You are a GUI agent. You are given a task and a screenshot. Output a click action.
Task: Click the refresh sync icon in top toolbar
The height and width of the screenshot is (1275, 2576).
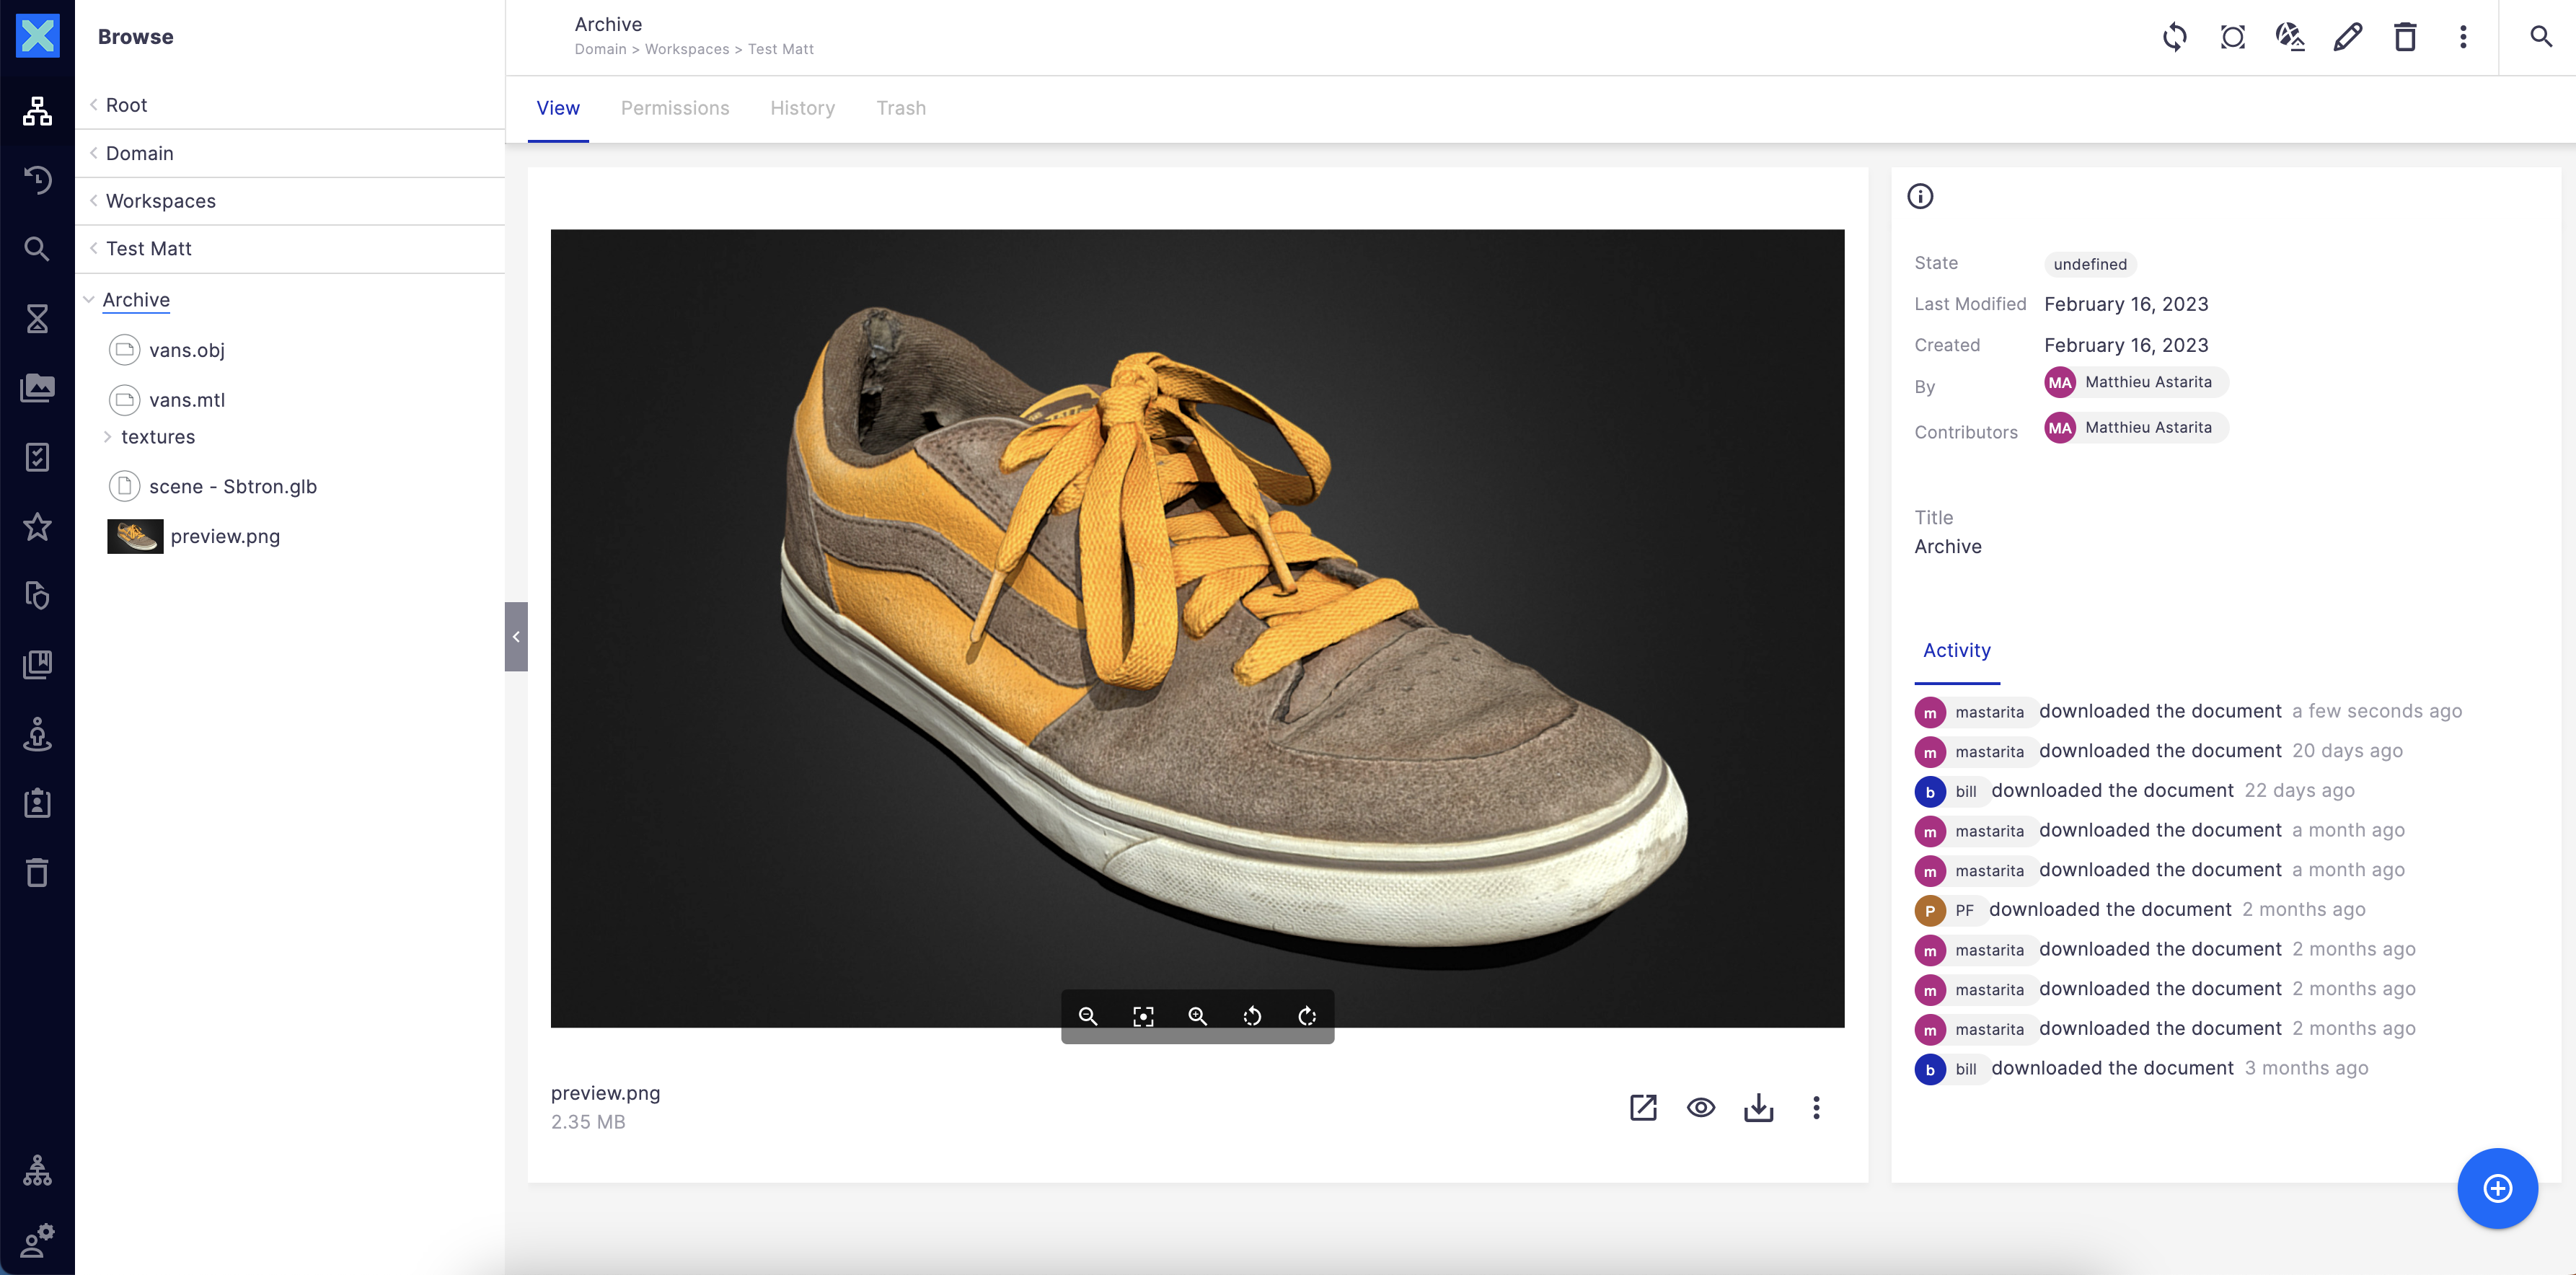pos(2174,38)
